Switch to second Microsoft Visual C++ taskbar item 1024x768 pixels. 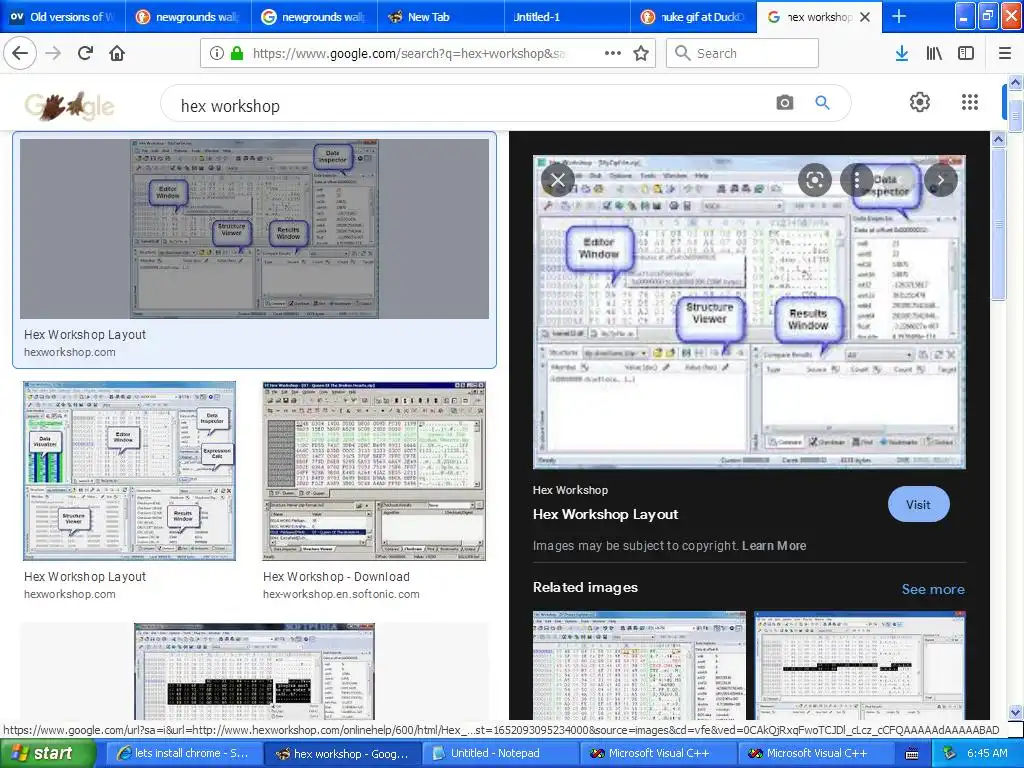(816, 753)
